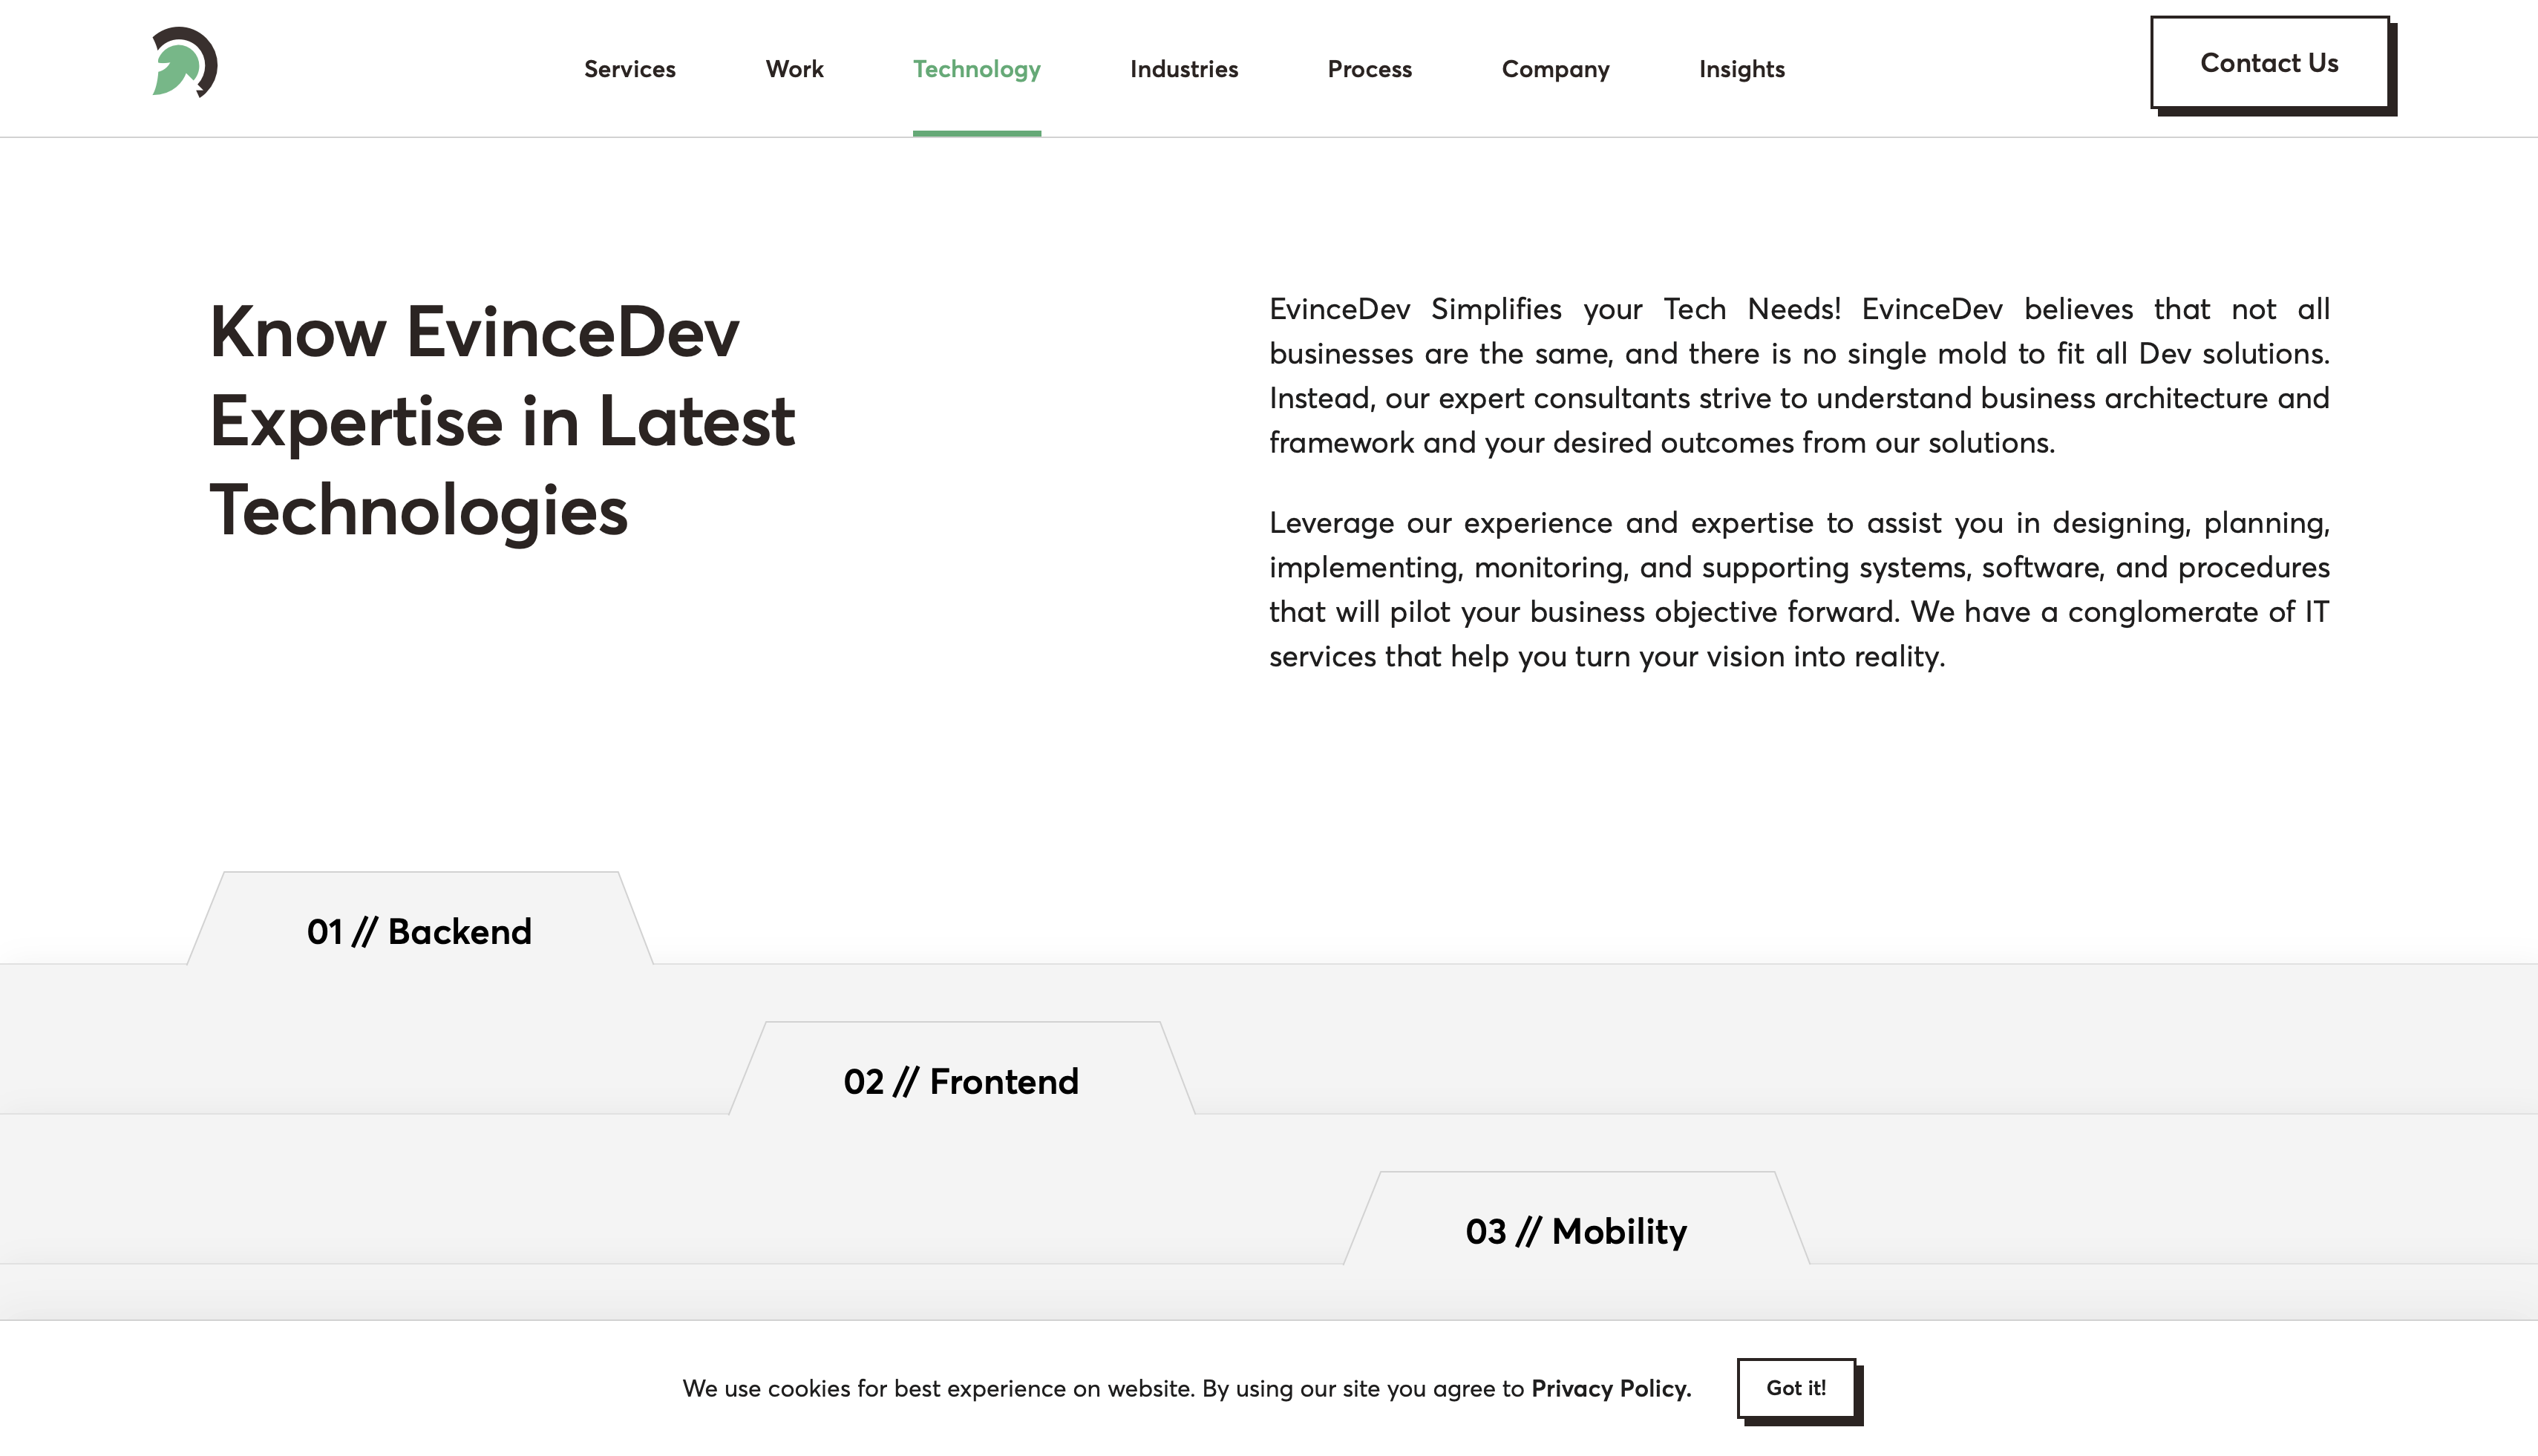Open the Process nav link

pyautogui.click(x=1369, y=69)
